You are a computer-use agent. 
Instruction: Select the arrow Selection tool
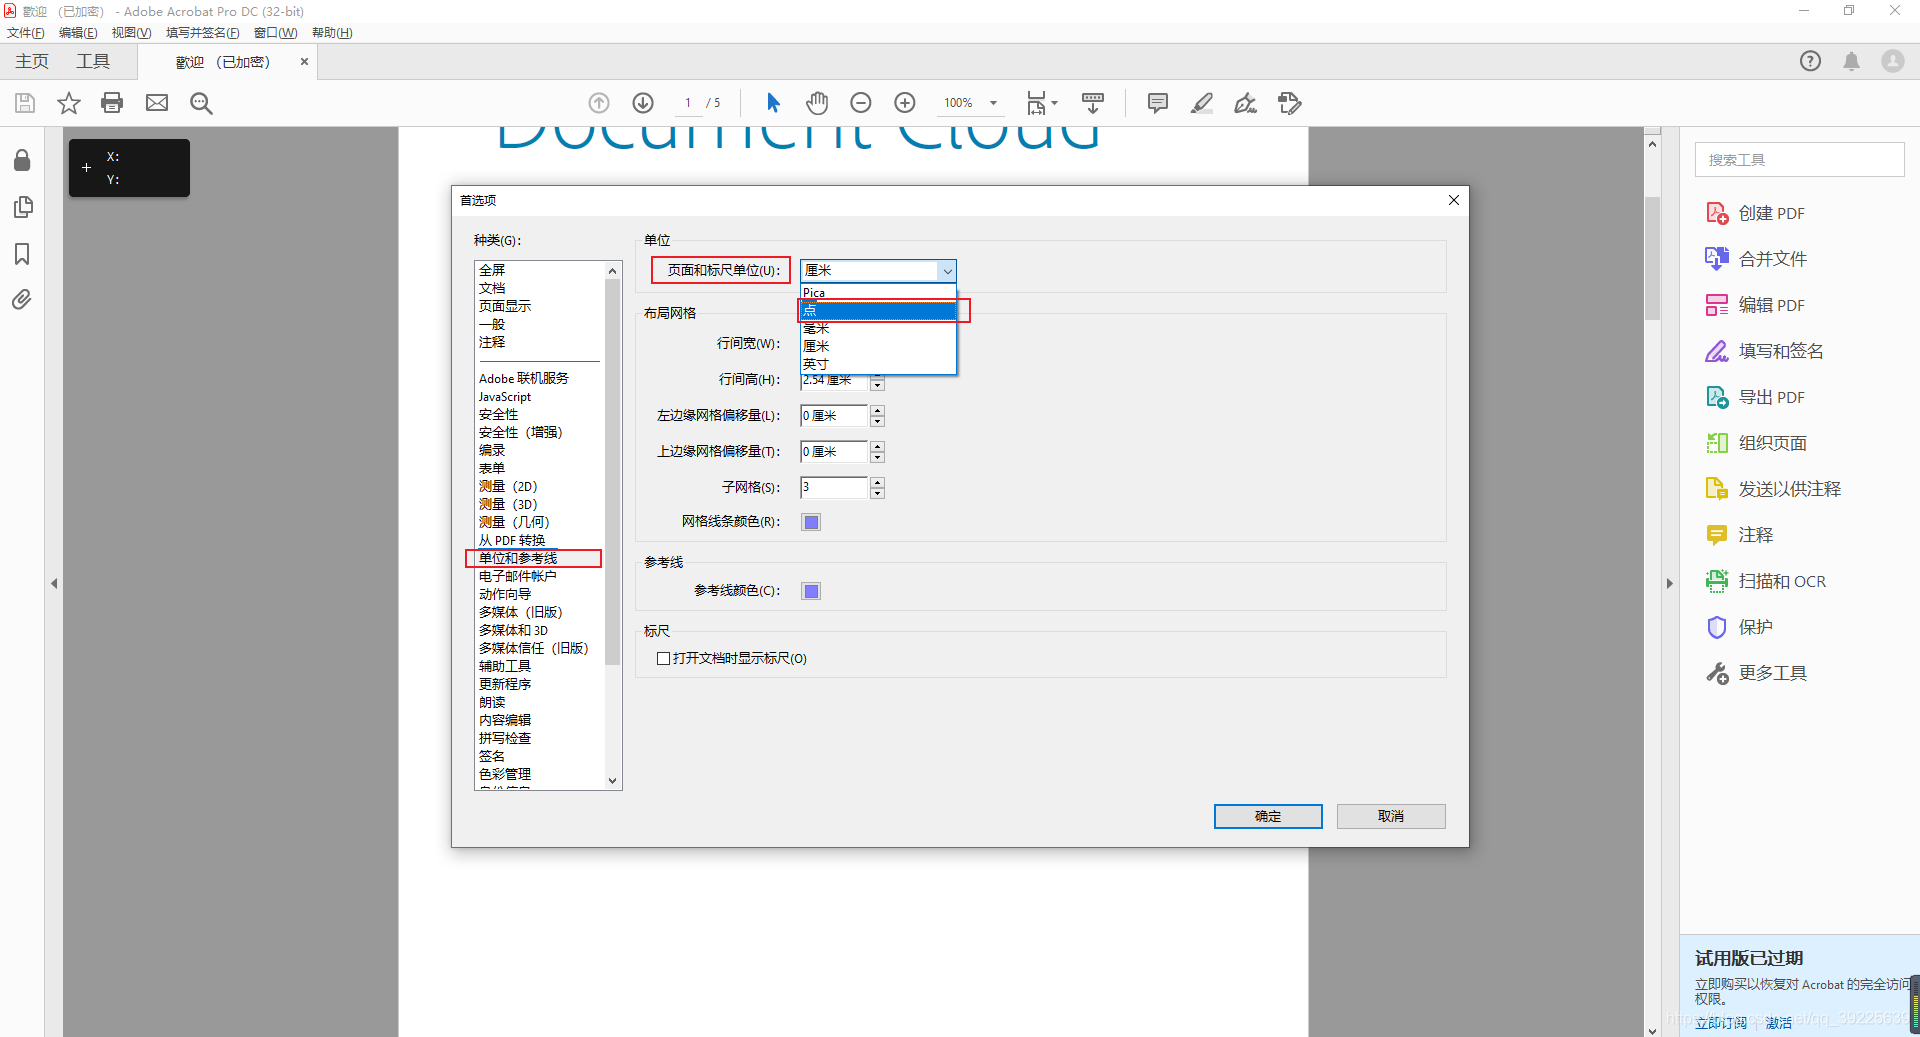coord(773,103)
